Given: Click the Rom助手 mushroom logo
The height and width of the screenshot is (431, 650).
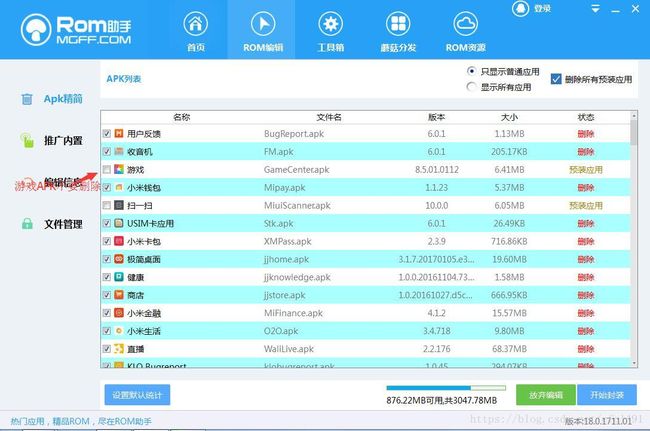Looking at the screenshot, I should (x=36, y=29).
